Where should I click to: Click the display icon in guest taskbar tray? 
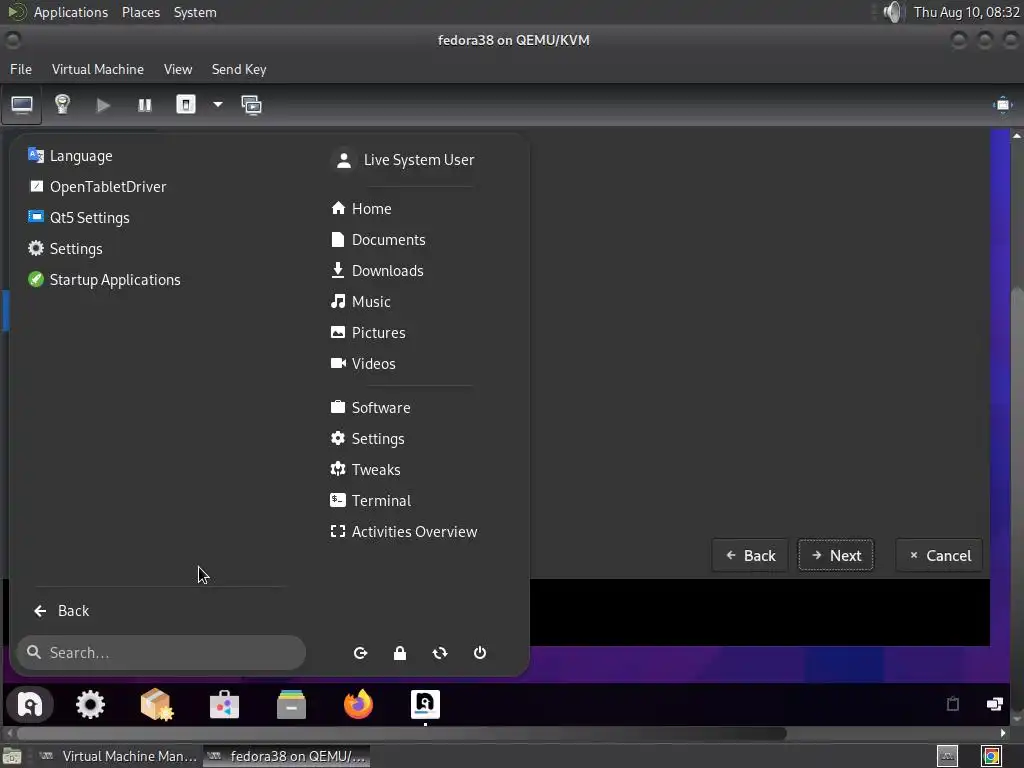pyautogui.click(x=994, y=704)
